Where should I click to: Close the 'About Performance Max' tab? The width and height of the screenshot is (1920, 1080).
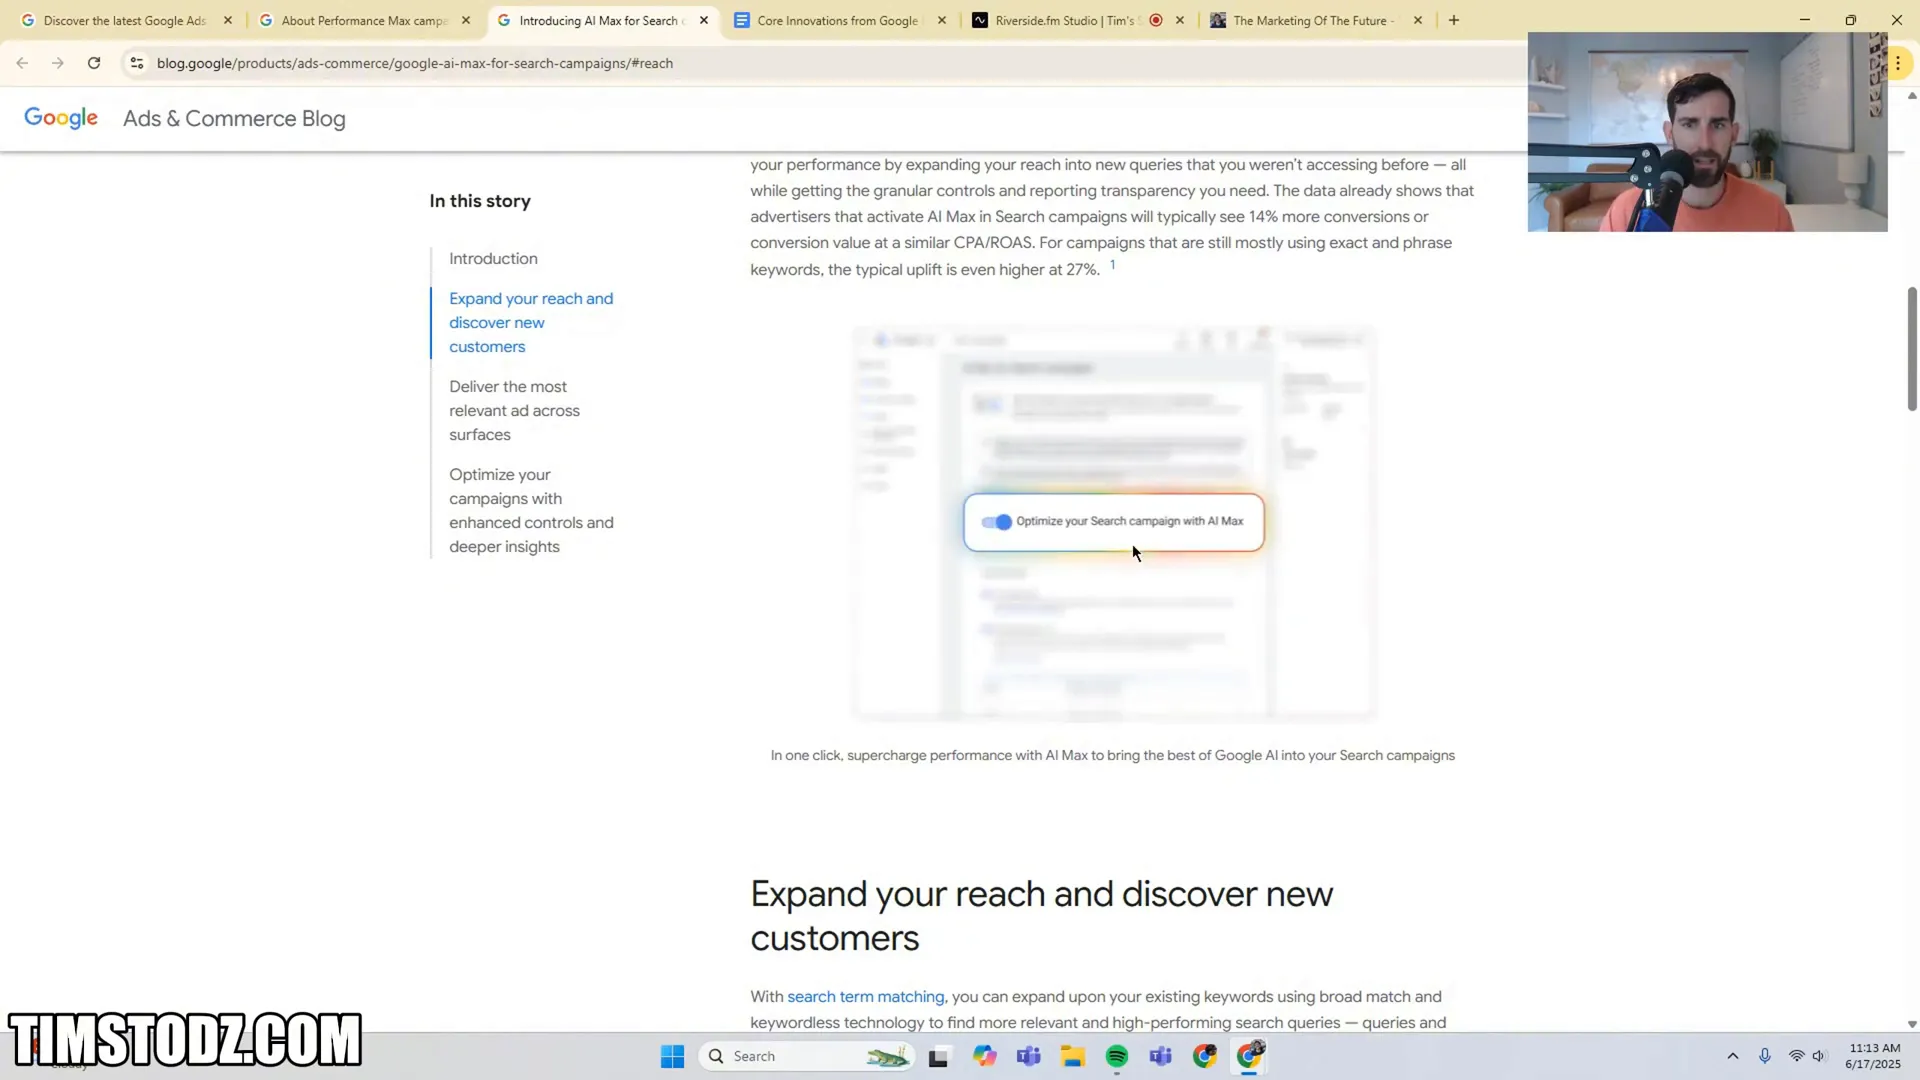point(466,20)
